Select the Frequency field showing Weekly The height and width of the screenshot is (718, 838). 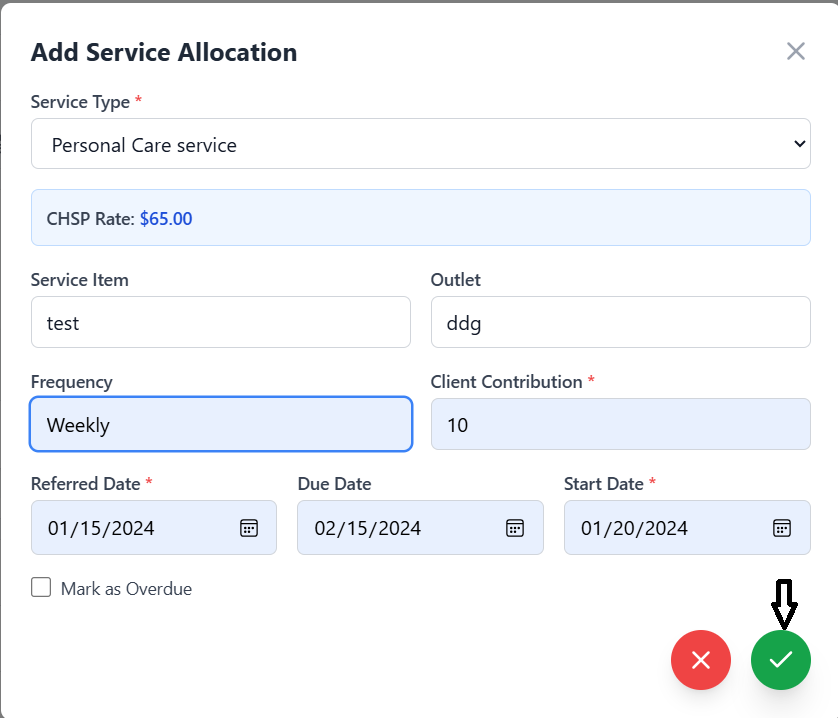[x=220, y=424]
